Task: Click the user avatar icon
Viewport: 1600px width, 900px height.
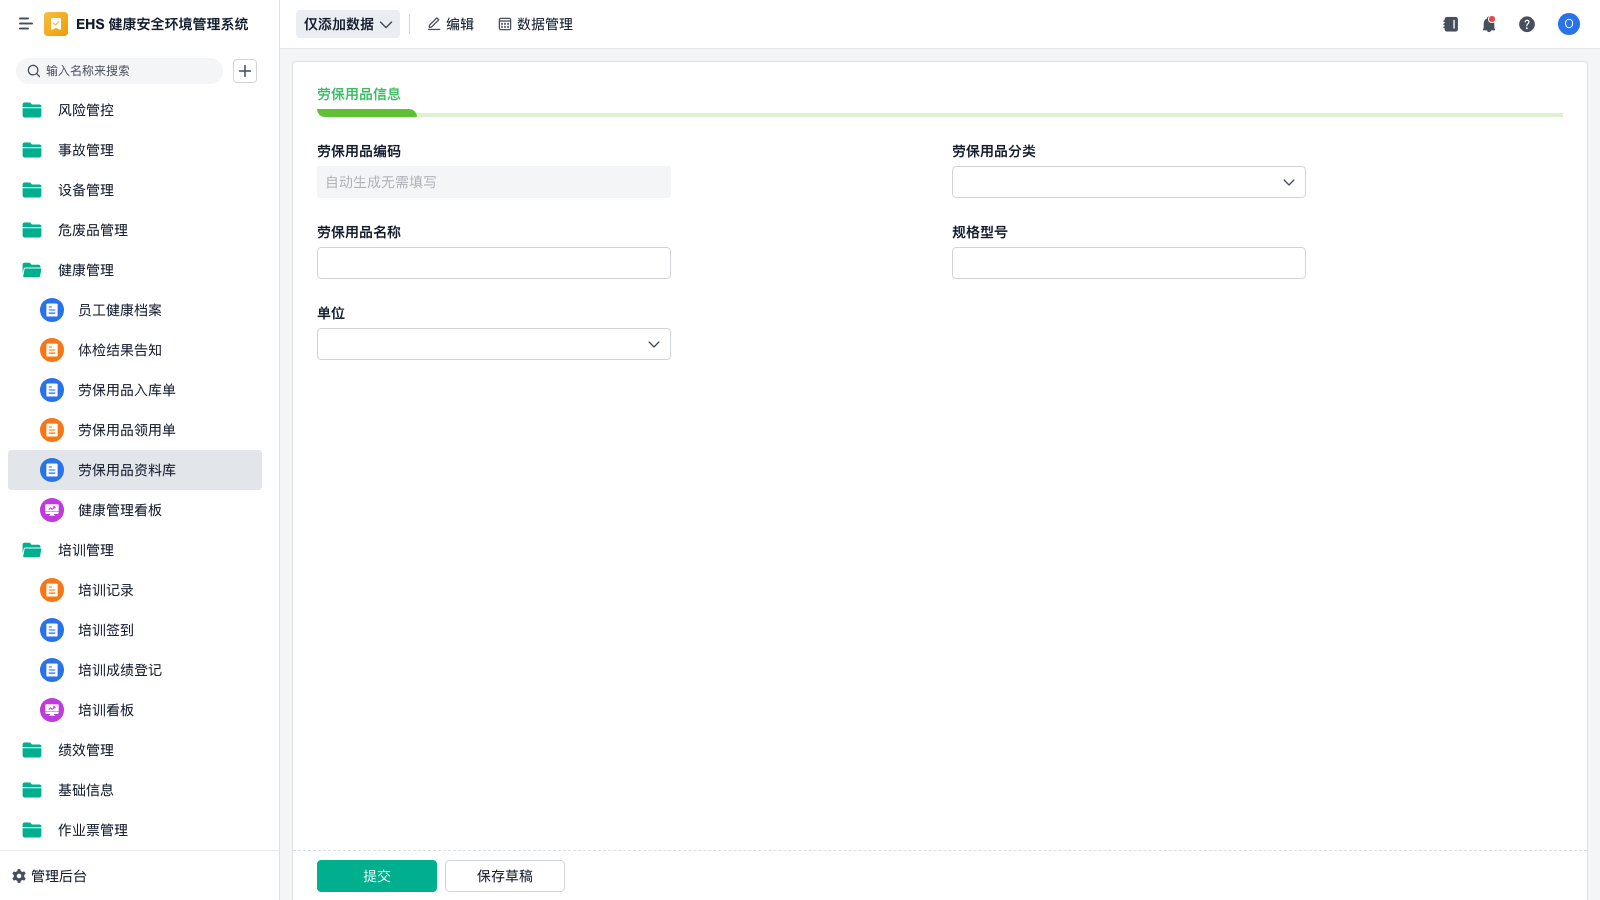Action: pyautogui.click(x=1568, y=24)
